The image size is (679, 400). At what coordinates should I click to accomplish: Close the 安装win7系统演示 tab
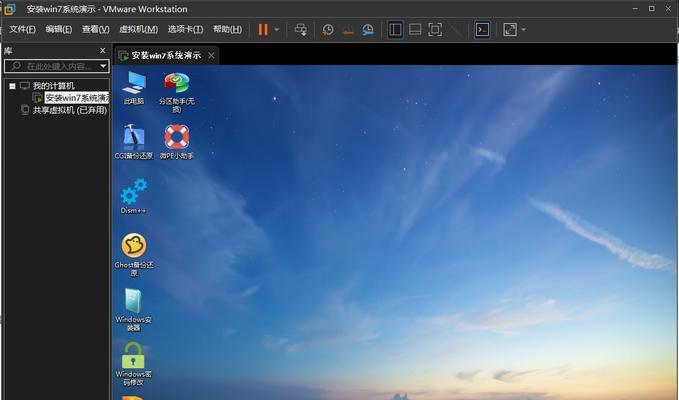(x=211, y=55)
